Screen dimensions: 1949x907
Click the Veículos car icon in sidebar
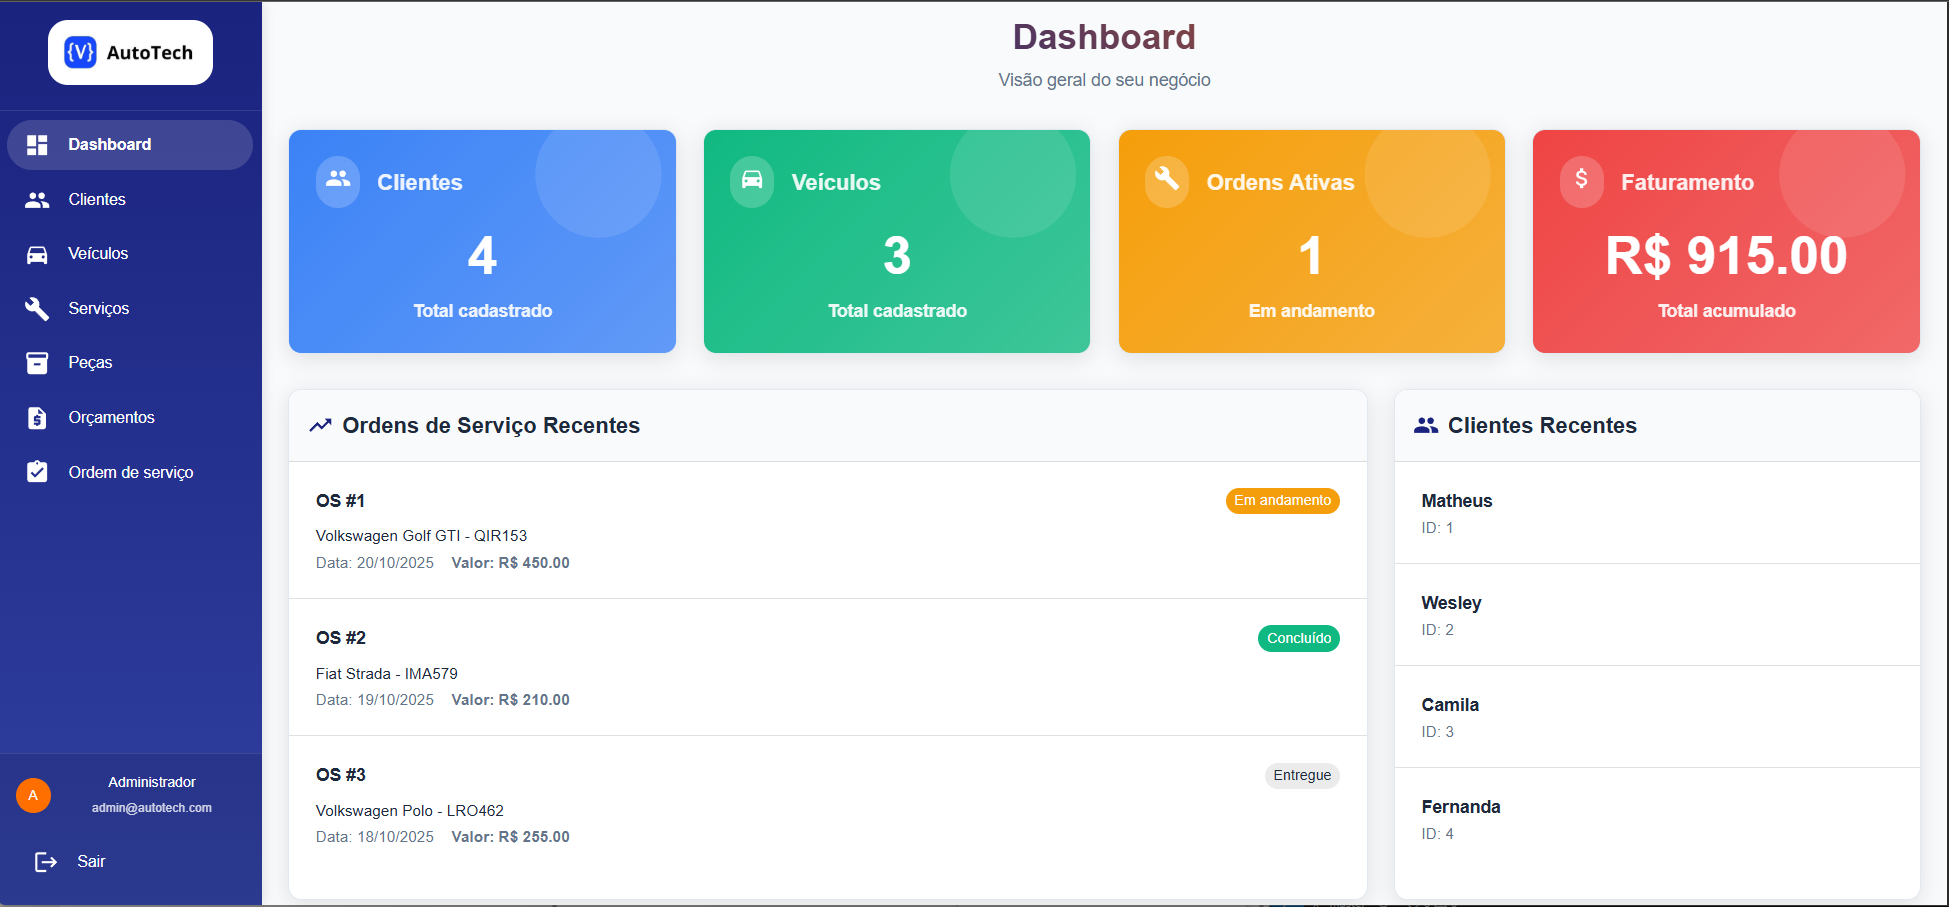coord(37,254)
